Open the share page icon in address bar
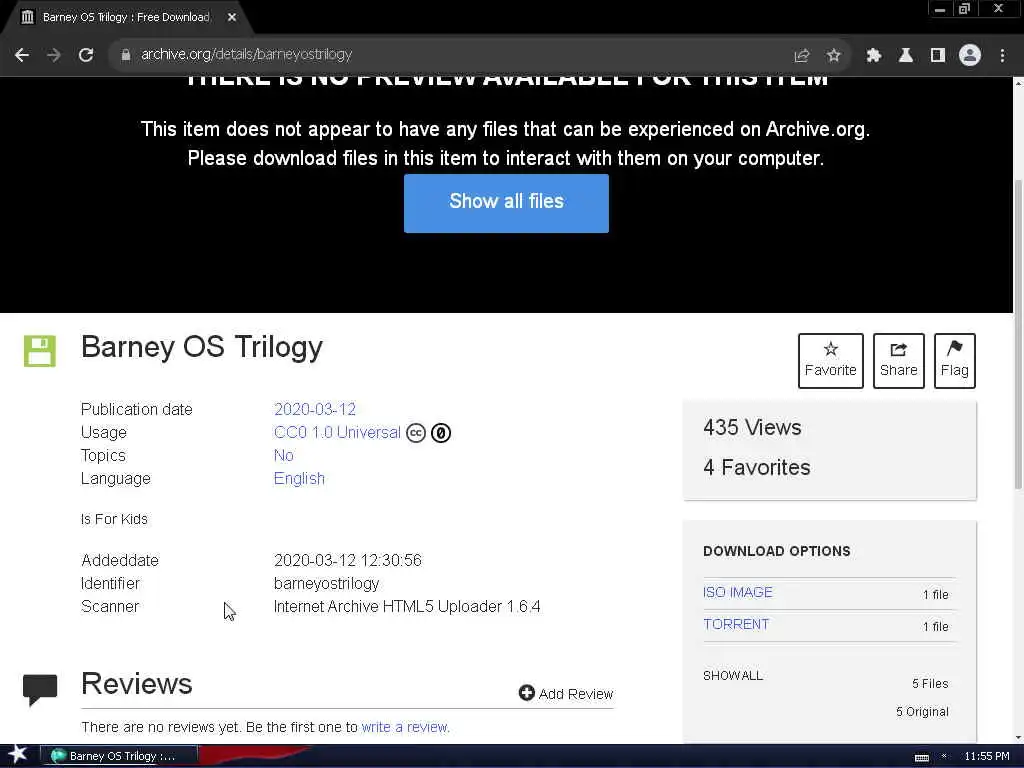 802,56
